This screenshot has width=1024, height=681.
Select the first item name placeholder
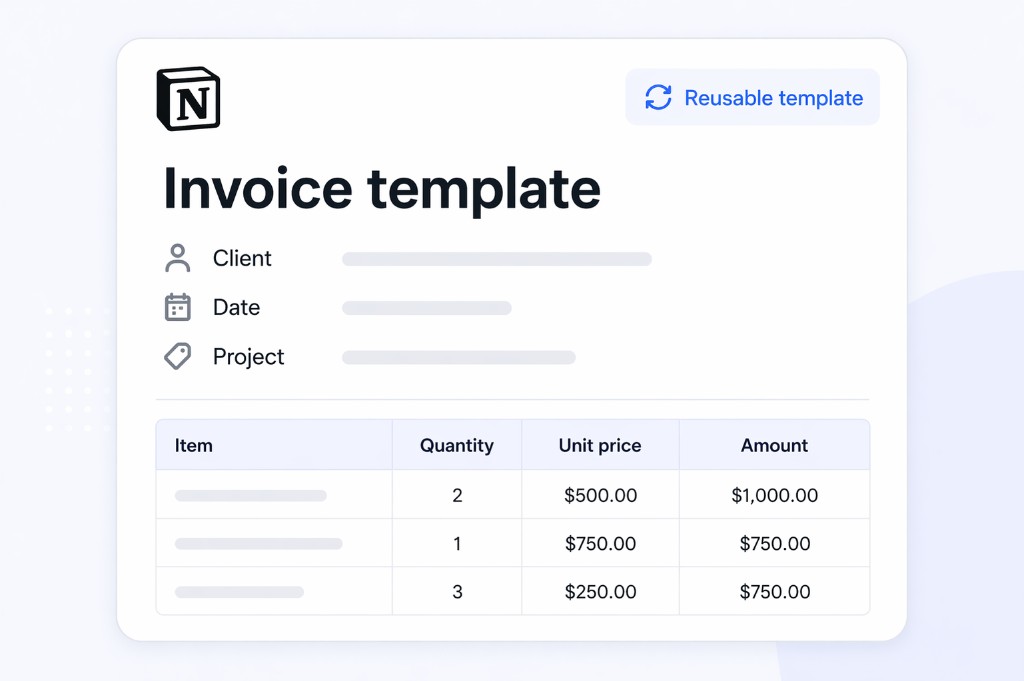point(250,494)
